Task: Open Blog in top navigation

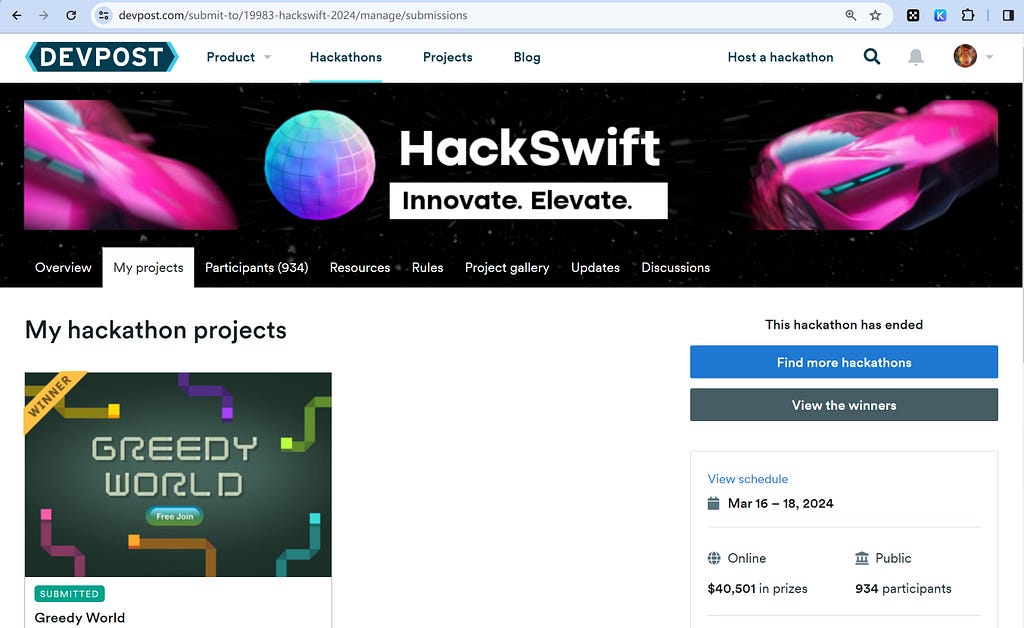Action: (x=526, y=57)
